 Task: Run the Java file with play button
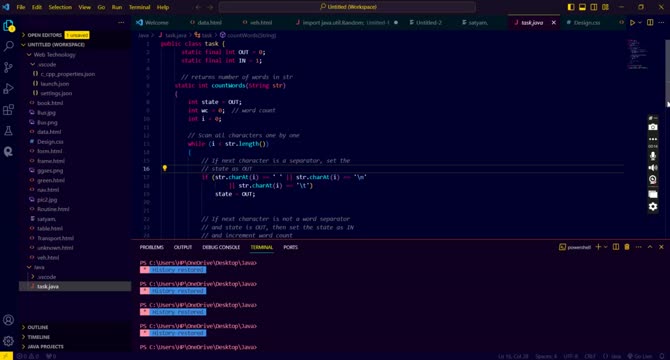click(x=632, y=23)
